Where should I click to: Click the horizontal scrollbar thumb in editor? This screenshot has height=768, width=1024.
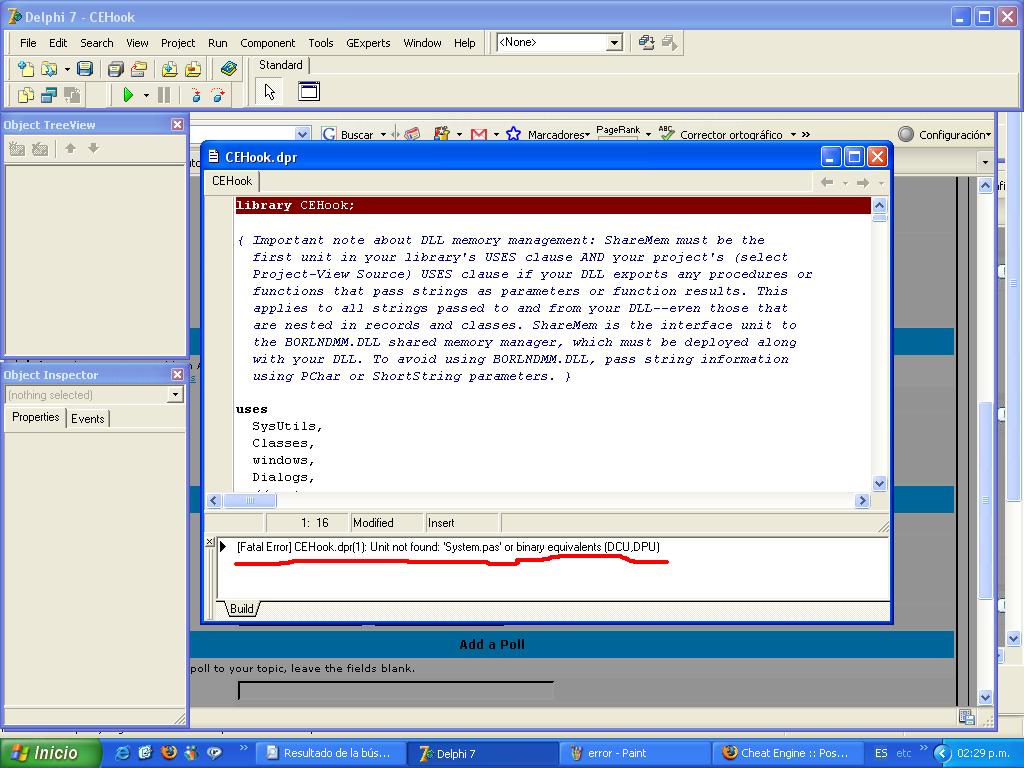pyautogui.click(x=249, y=501)
